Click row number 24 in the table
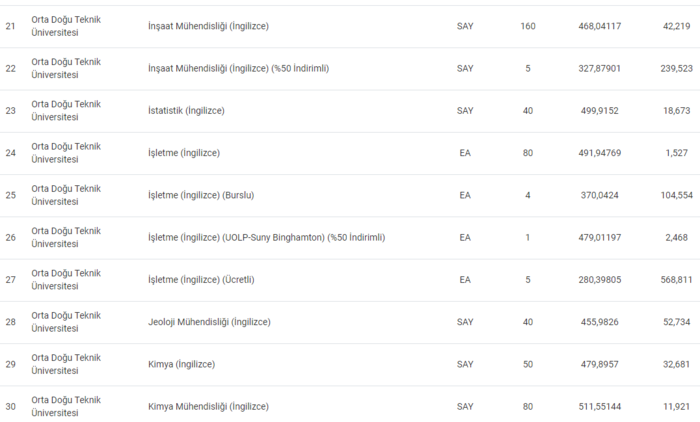This screenshot has width=700, height=422. click(11, 153)
